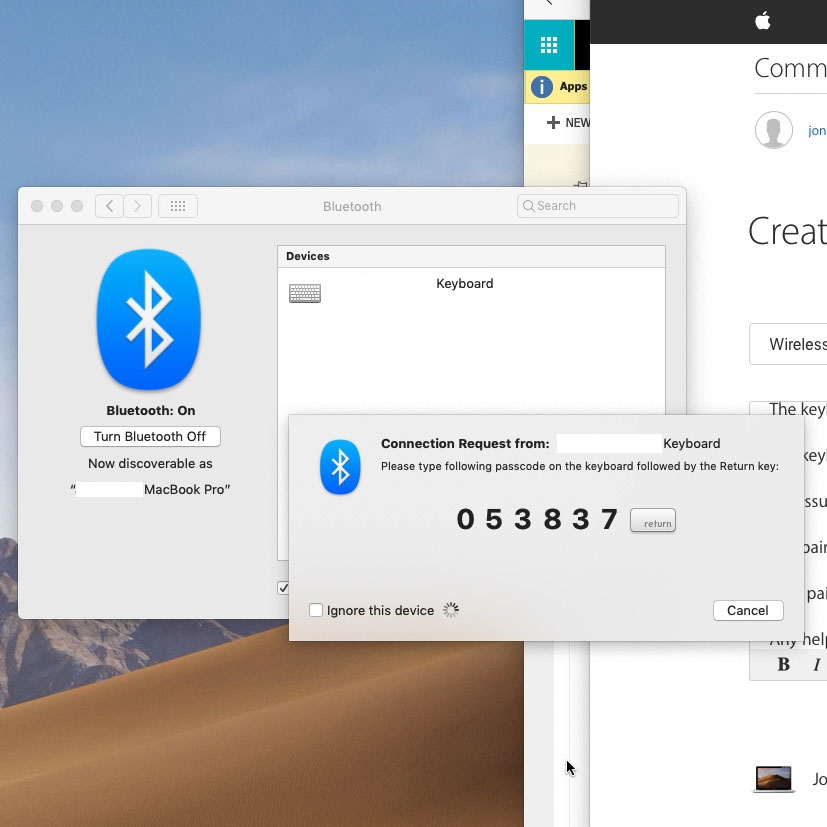Click the user avatar on Communities page
The width and height of the screenshot is (827, 827).
[x=774, y=130]
